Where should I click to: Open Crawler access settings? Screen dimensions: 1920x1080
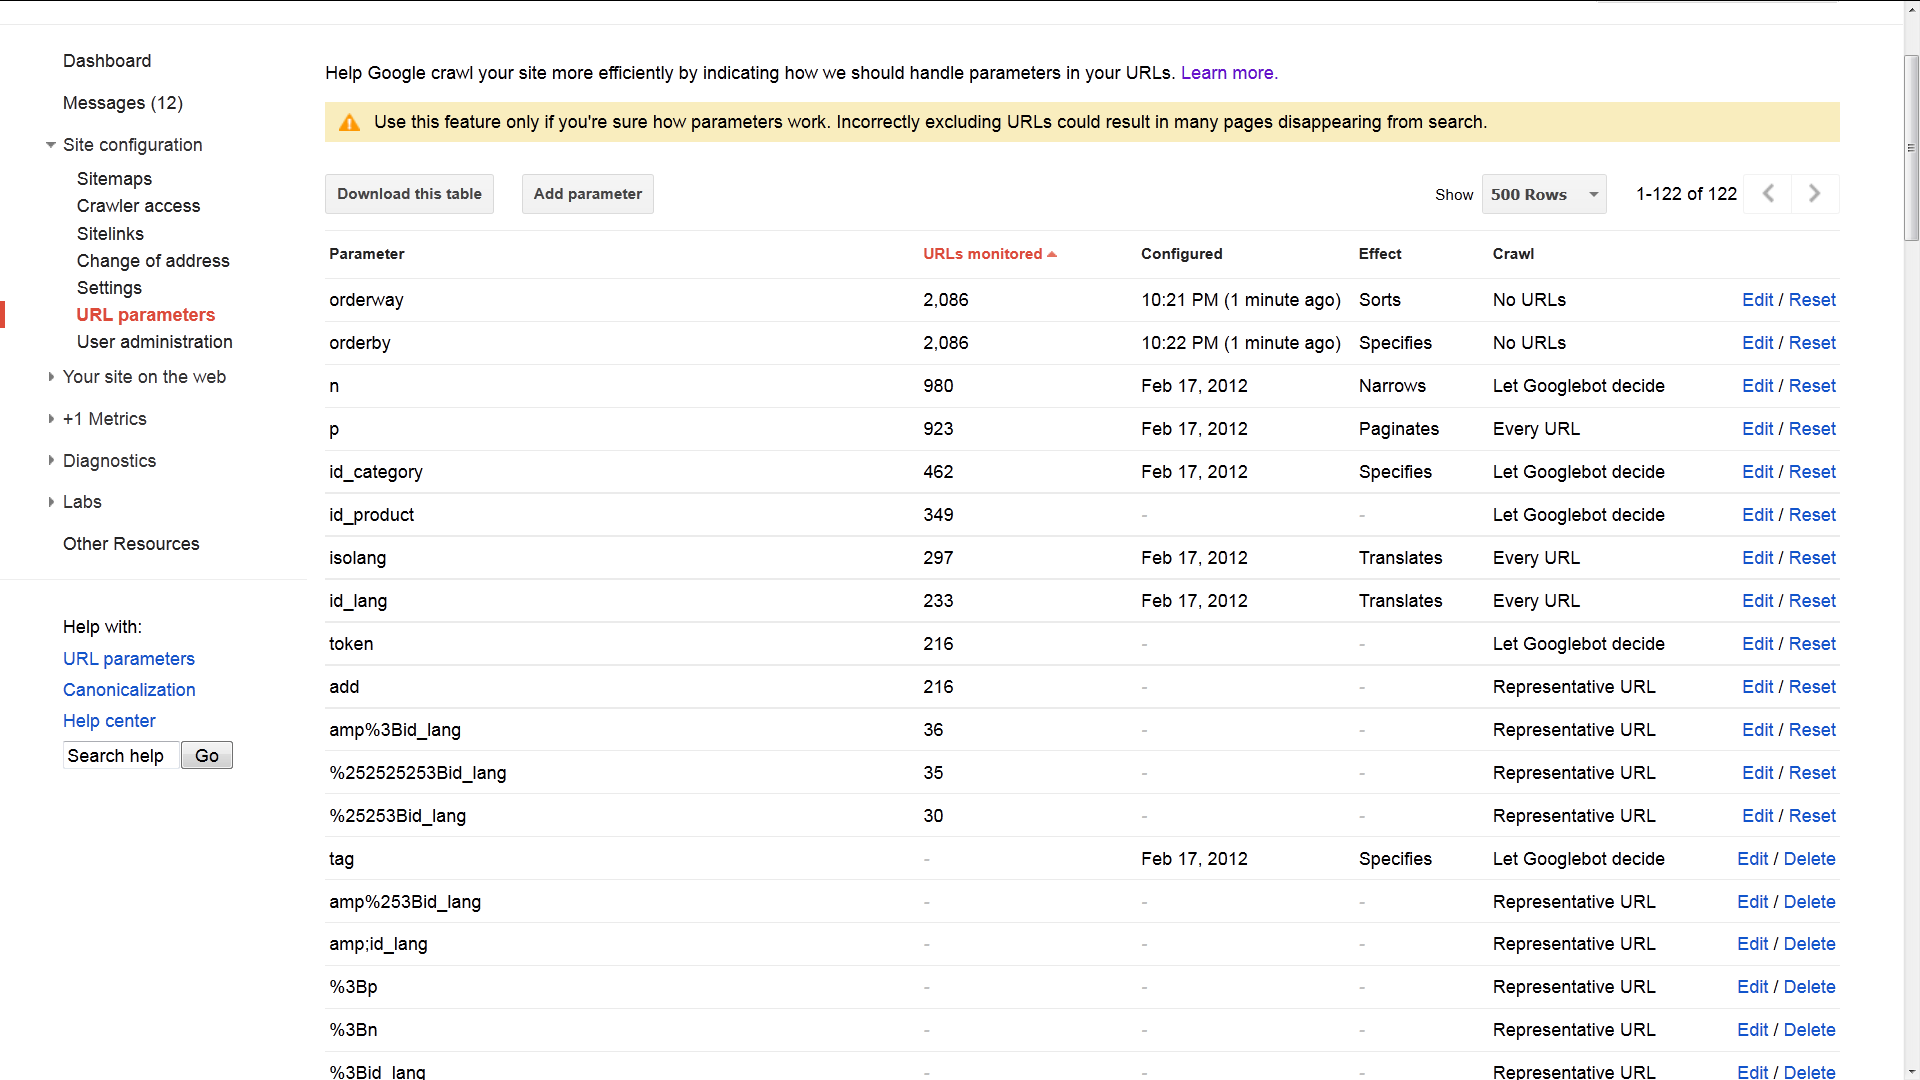pyautogui.click(x=138, y=206)
